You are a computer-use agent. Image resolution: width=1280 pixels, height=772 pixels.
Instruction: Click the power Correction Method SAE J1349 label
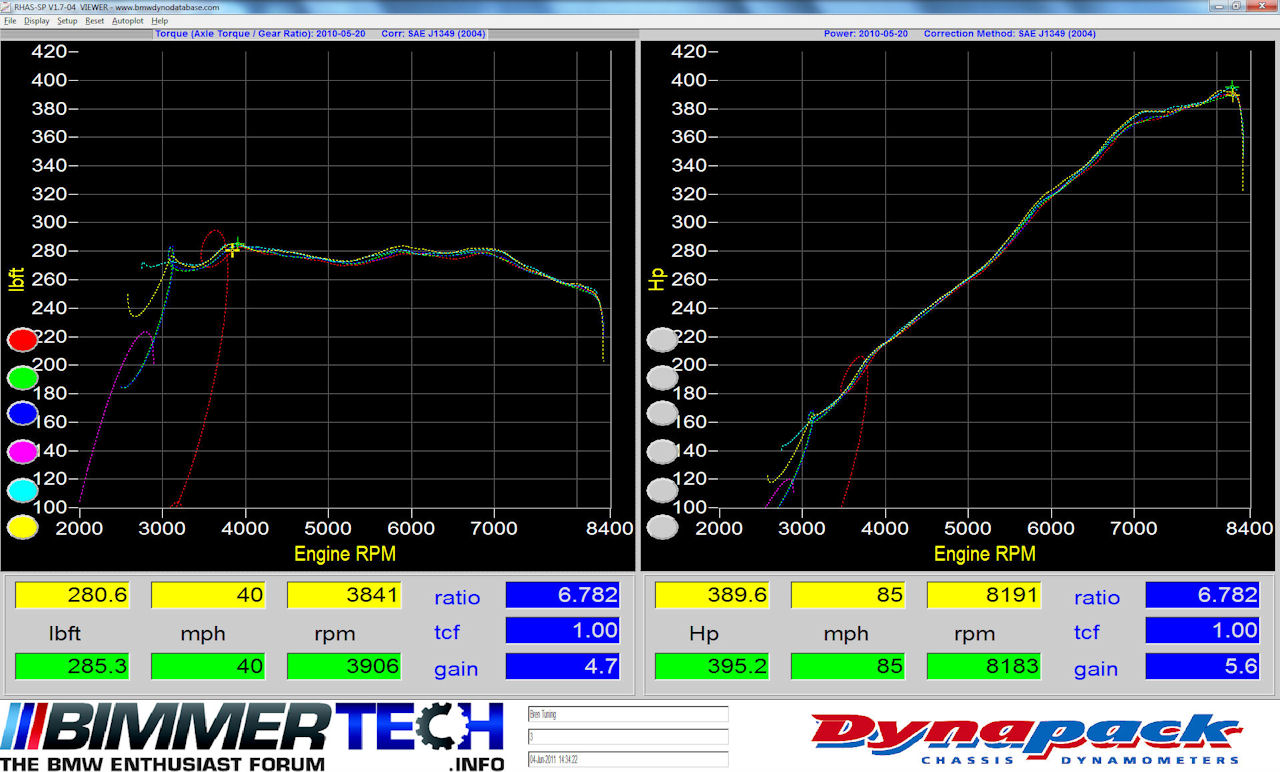click(1009, 34)
